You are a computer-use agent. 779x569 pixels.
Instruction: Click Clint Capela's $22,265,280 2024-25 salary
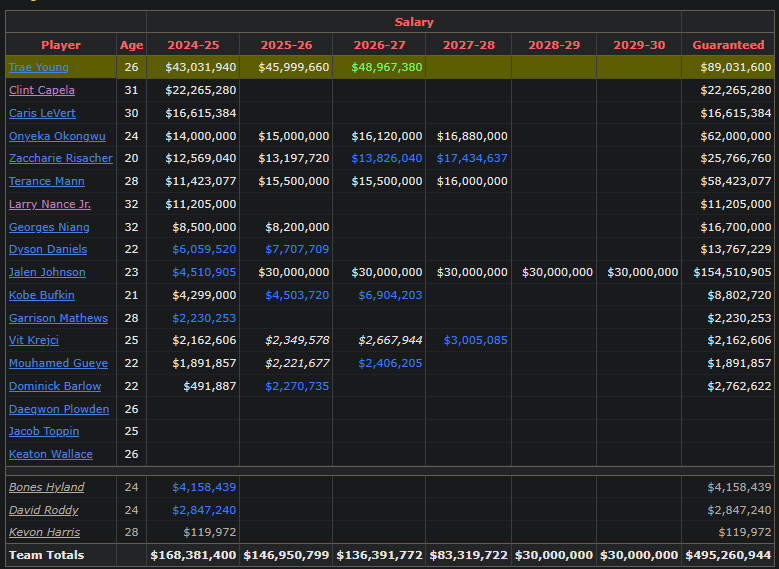(x=201, y=90)
